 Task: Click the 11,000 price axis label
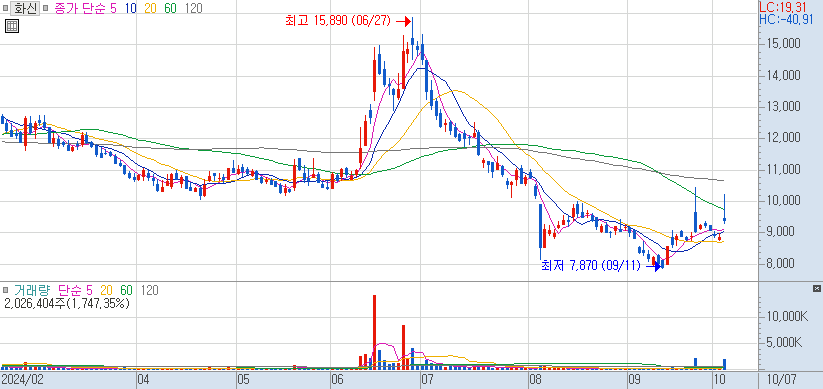(x=783, y=170)
